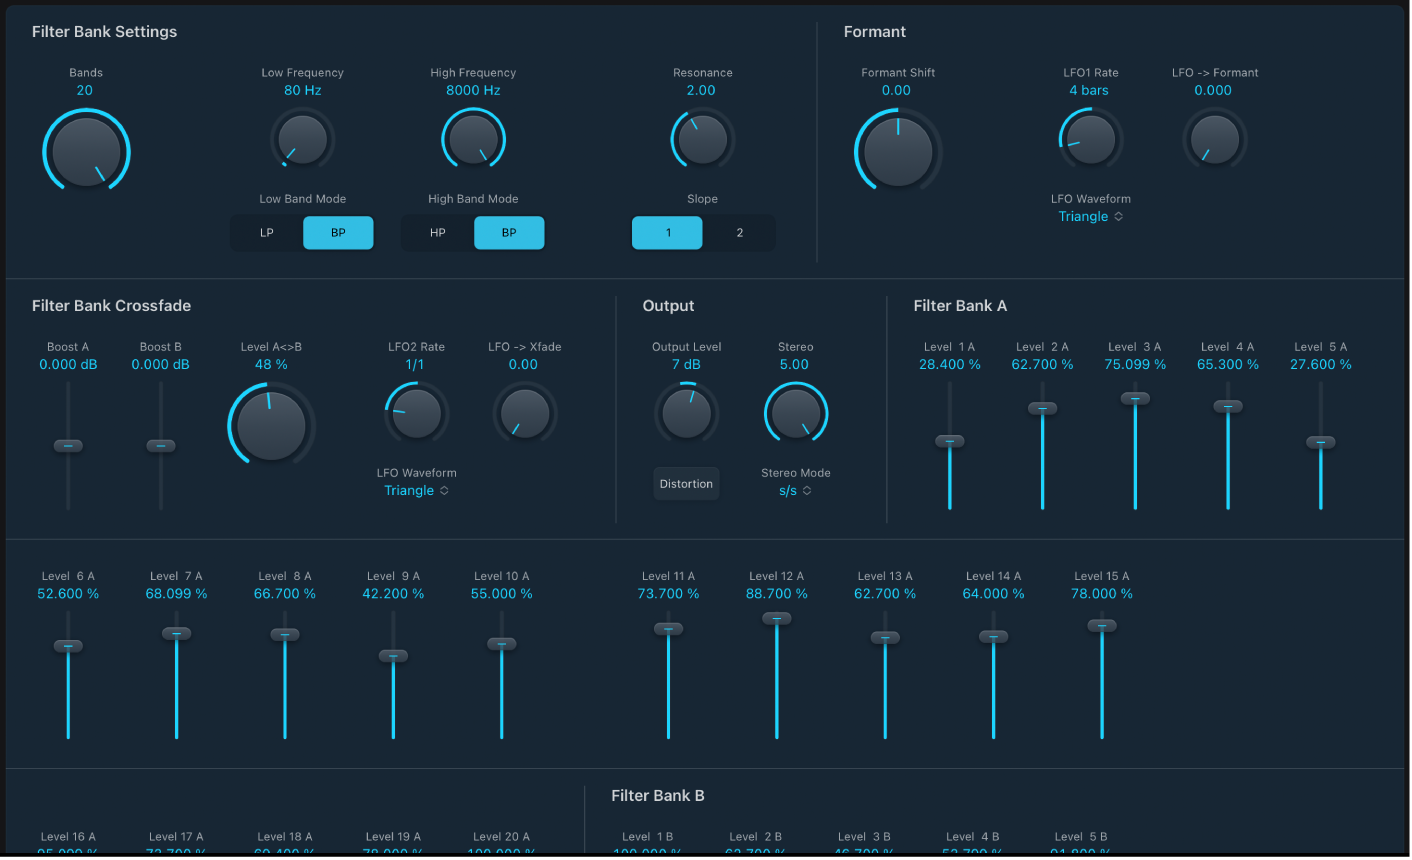
Task: Click the High Frequency value field
Action: click(x=473, y=90)
